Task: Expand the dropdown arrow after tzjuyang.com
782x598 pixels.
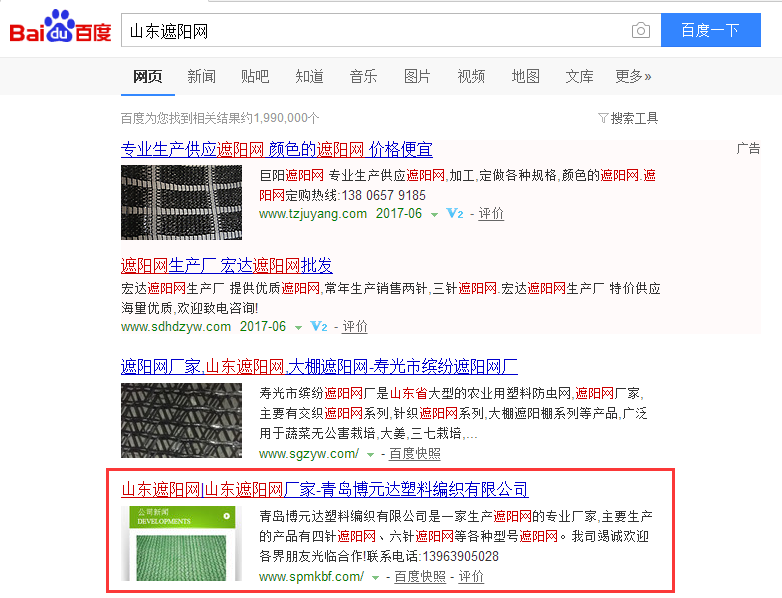Action: [434, 214]
